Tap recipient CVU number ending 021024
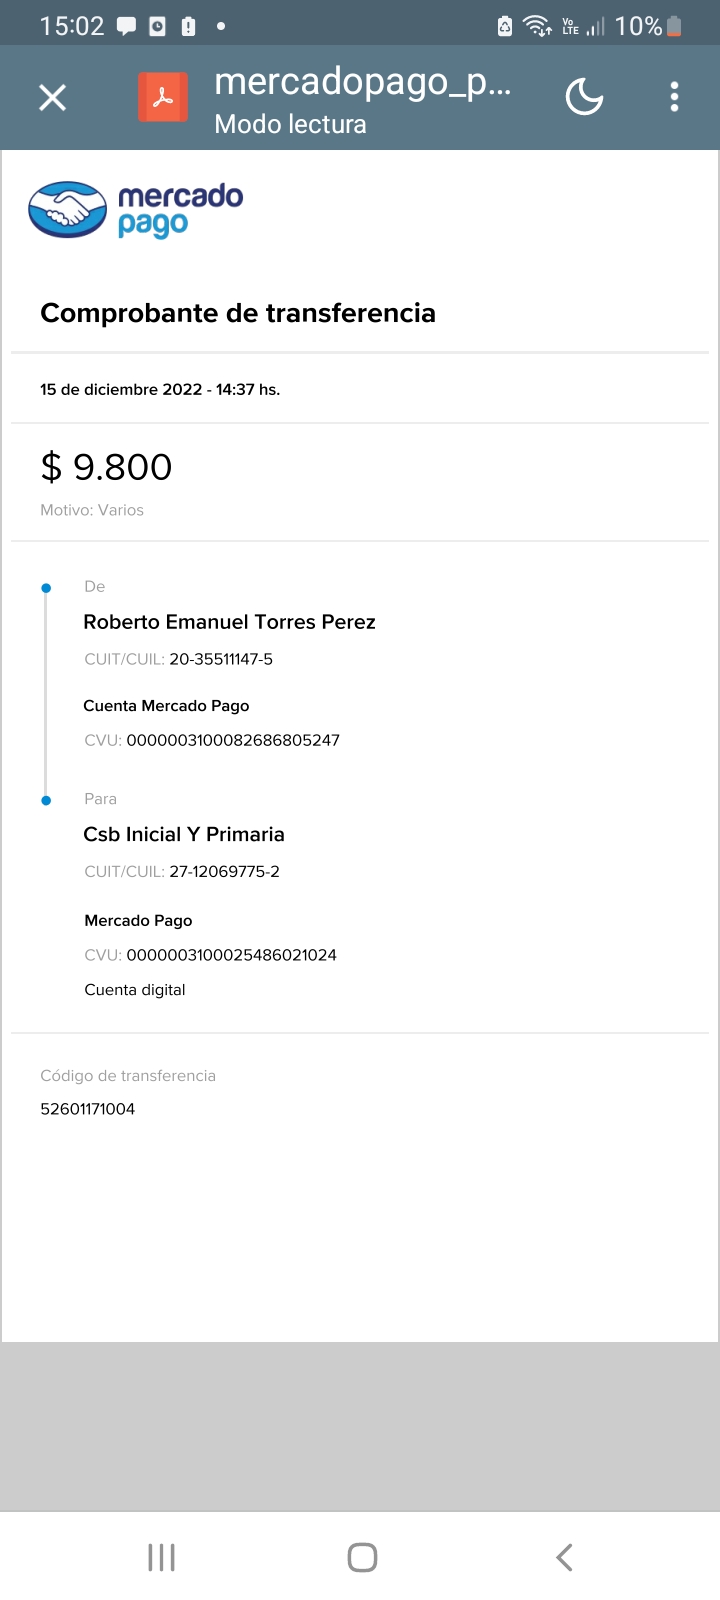Viewport: 720px width, 1600px height. pos(231,955)
